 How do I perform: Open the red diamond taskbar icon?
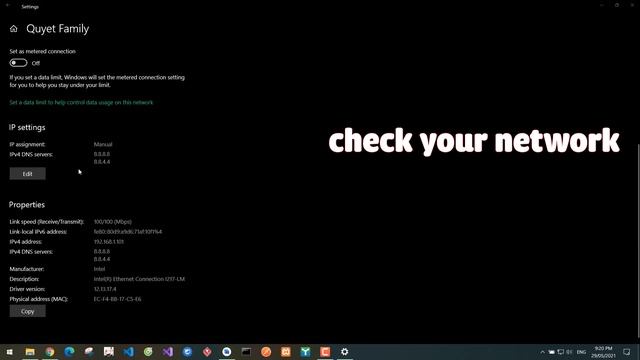(x=207, y=352)
